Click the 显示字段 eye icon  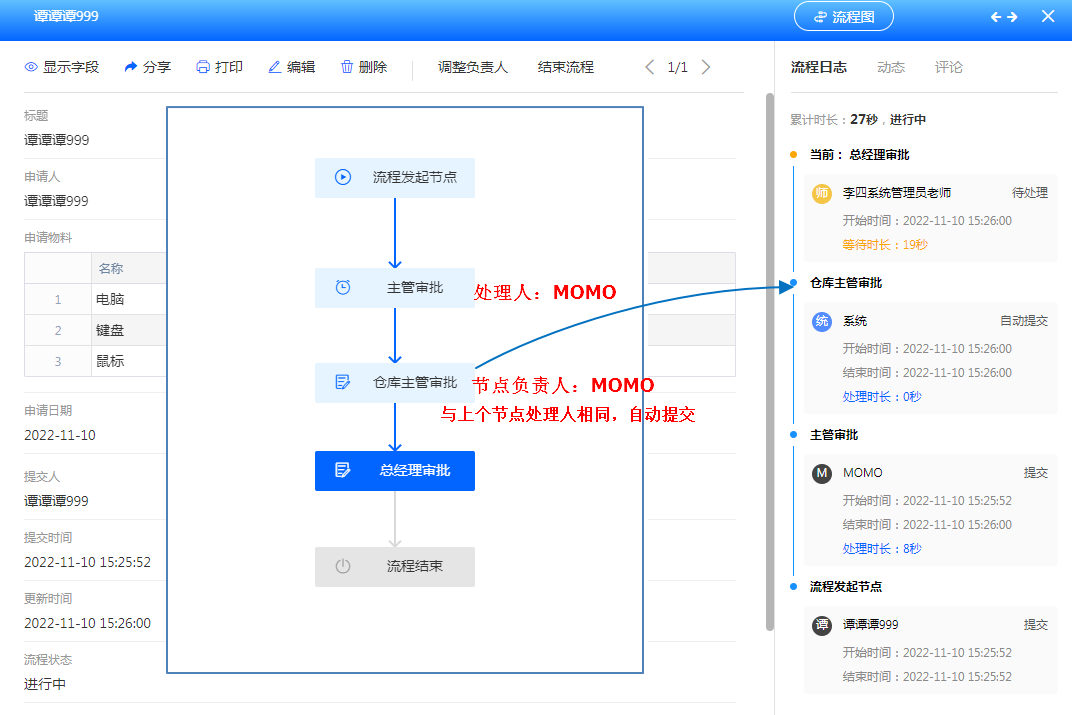coord(31,67)
